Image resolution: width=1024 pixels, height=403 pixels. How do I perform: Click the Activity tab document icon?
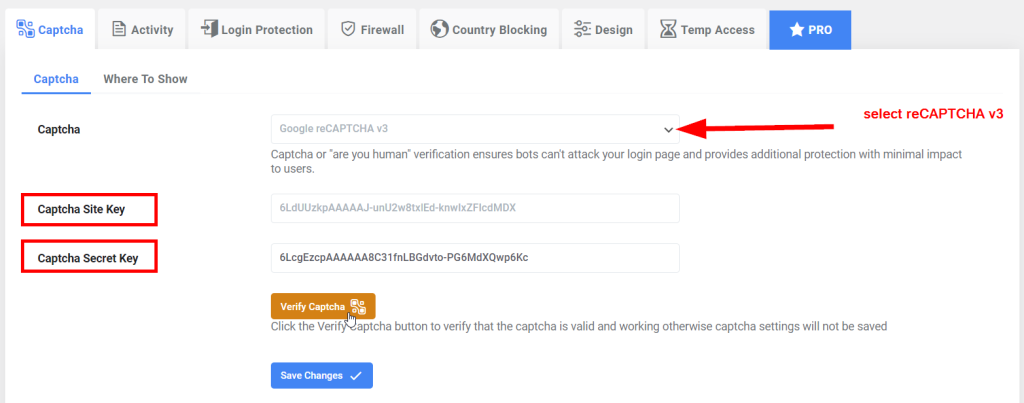(x=119, y=29)
